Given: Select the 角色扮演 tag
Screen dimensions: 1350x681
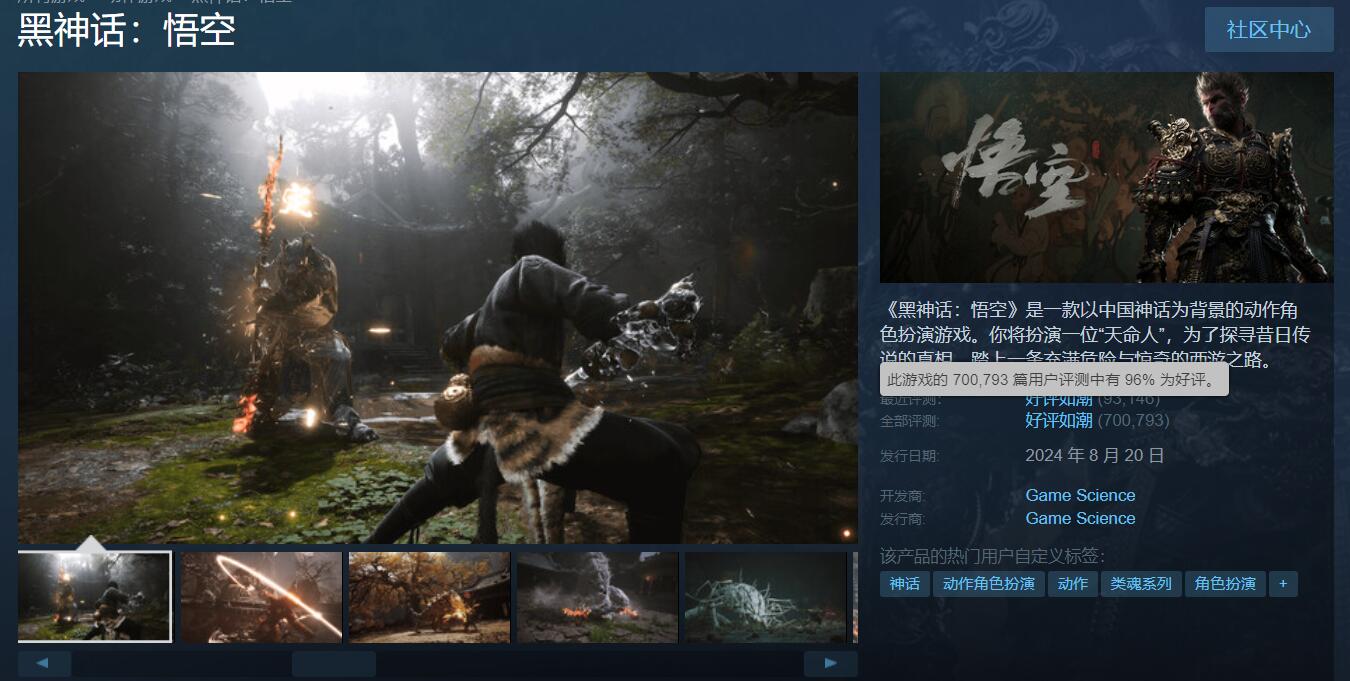Looking at the screenshot, I should 1225,584.
